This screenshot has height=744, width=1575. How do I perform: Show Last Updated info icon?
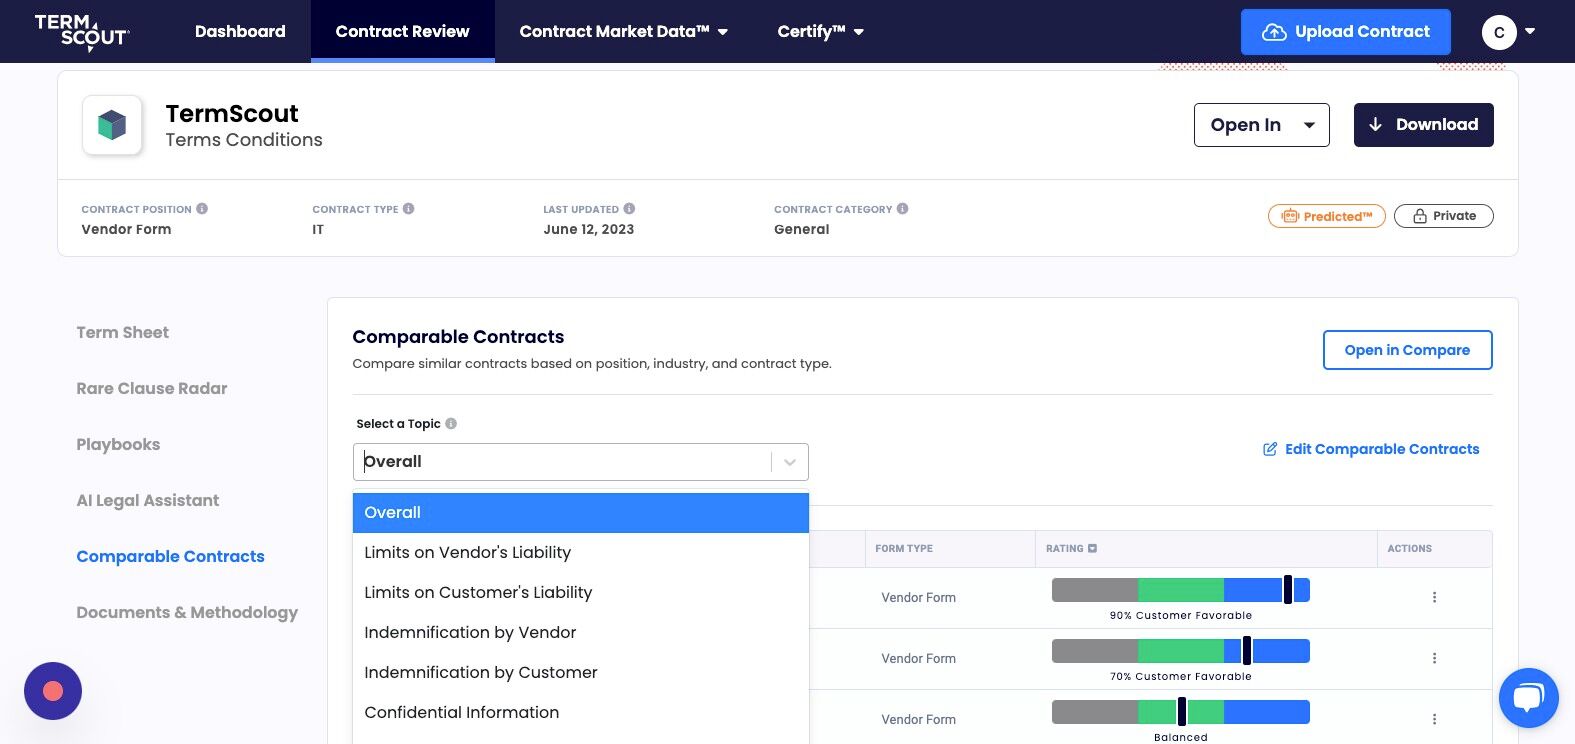click(x=629, y=209)
